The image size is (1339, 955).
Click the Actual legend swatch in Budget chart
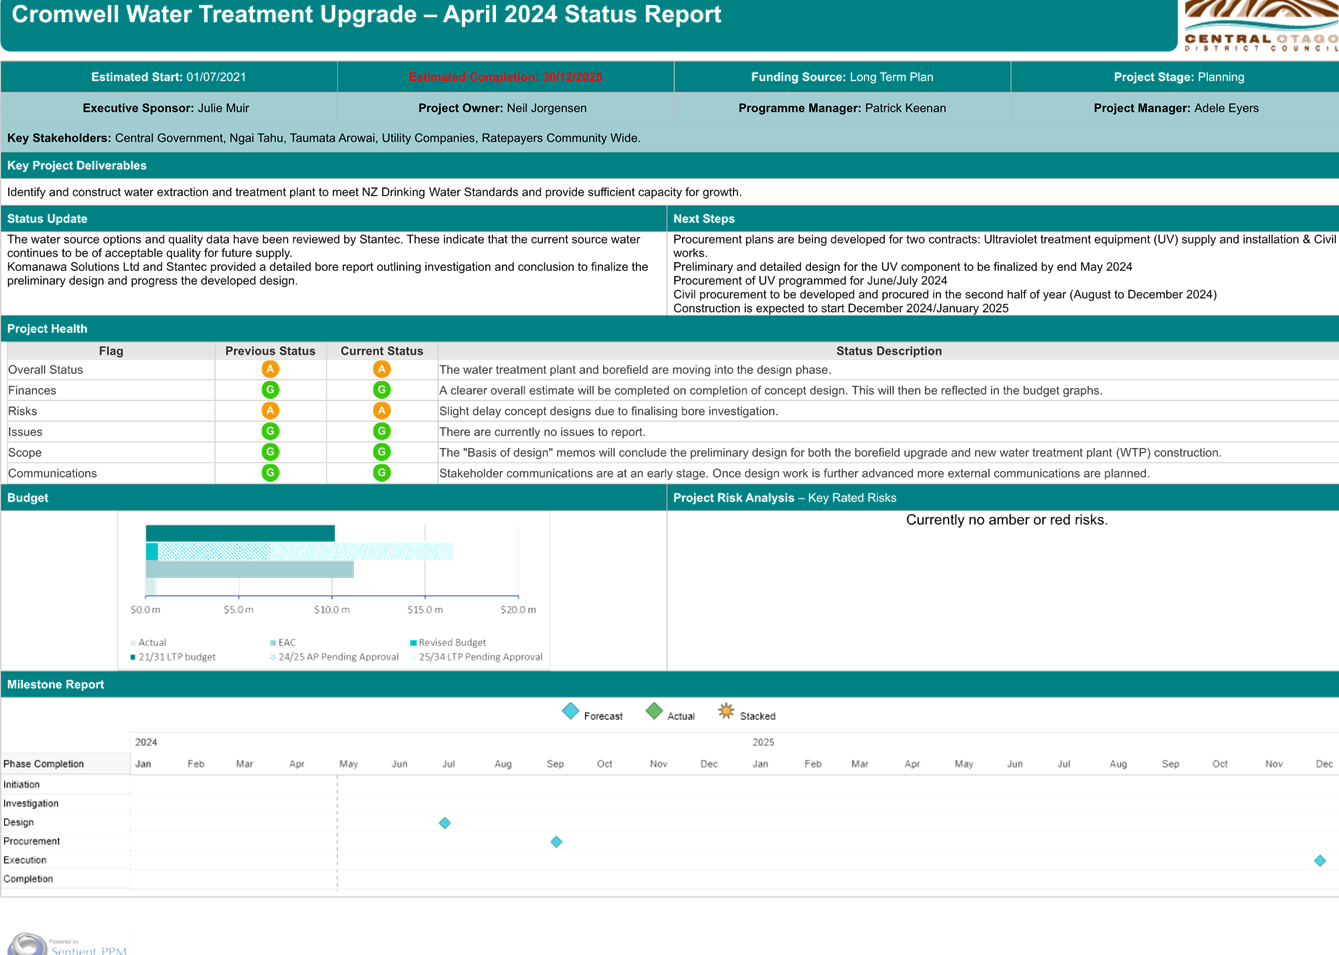(133, 643)
